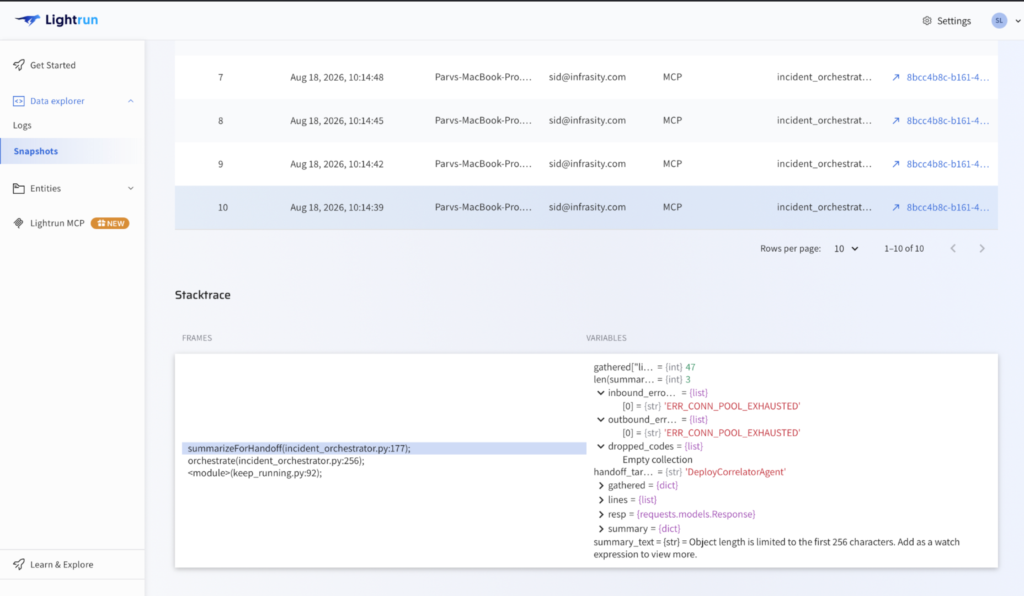Expand the summary dict variable
The image size is (1024, 596).
tap(601, 529)
